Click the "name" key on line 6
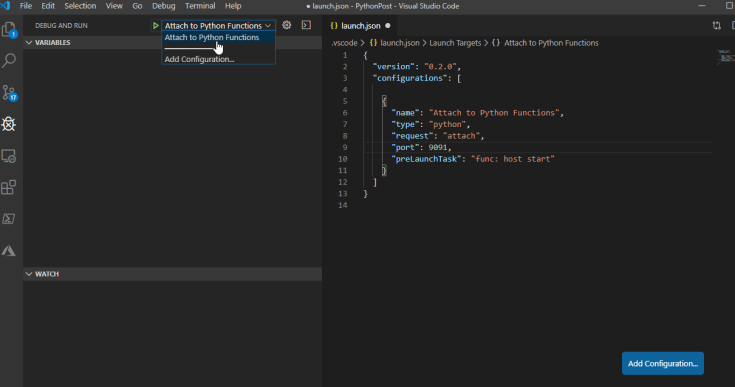735x387 pixels. (x=405, y=113)
